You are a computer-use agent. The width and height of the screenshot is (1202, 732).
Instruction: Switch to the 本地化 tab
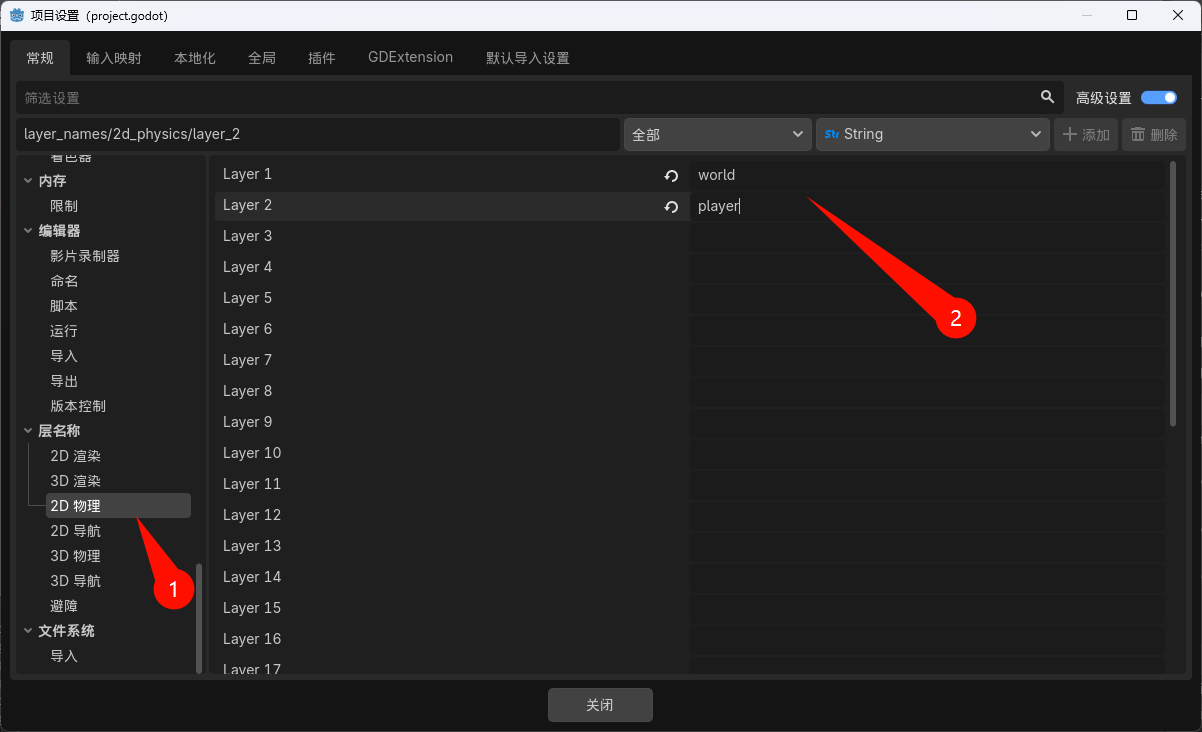pyautogui.click(x=195, y=58)
